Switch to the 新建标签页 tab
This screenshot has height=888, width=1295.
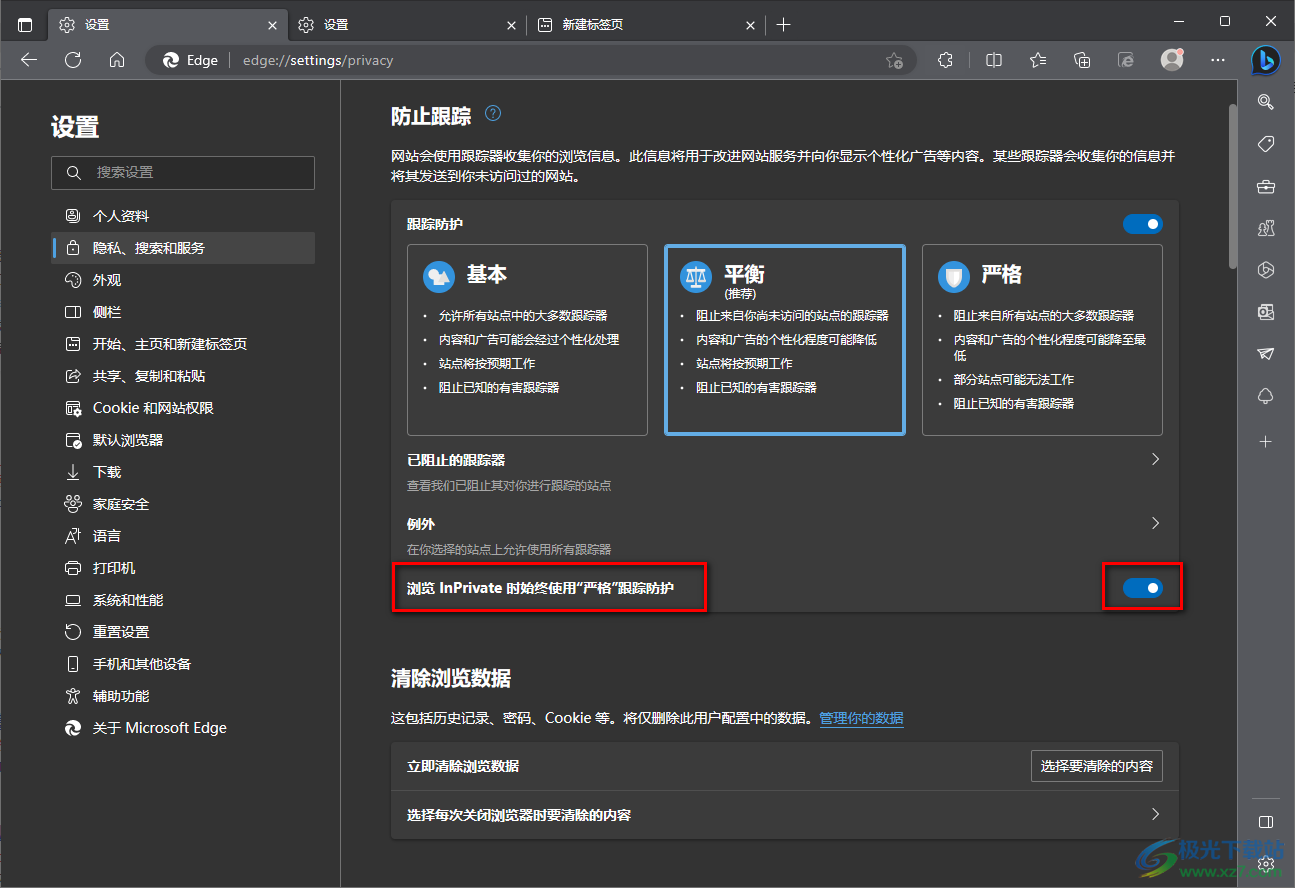pyautogui.click(x=645, y=24)
